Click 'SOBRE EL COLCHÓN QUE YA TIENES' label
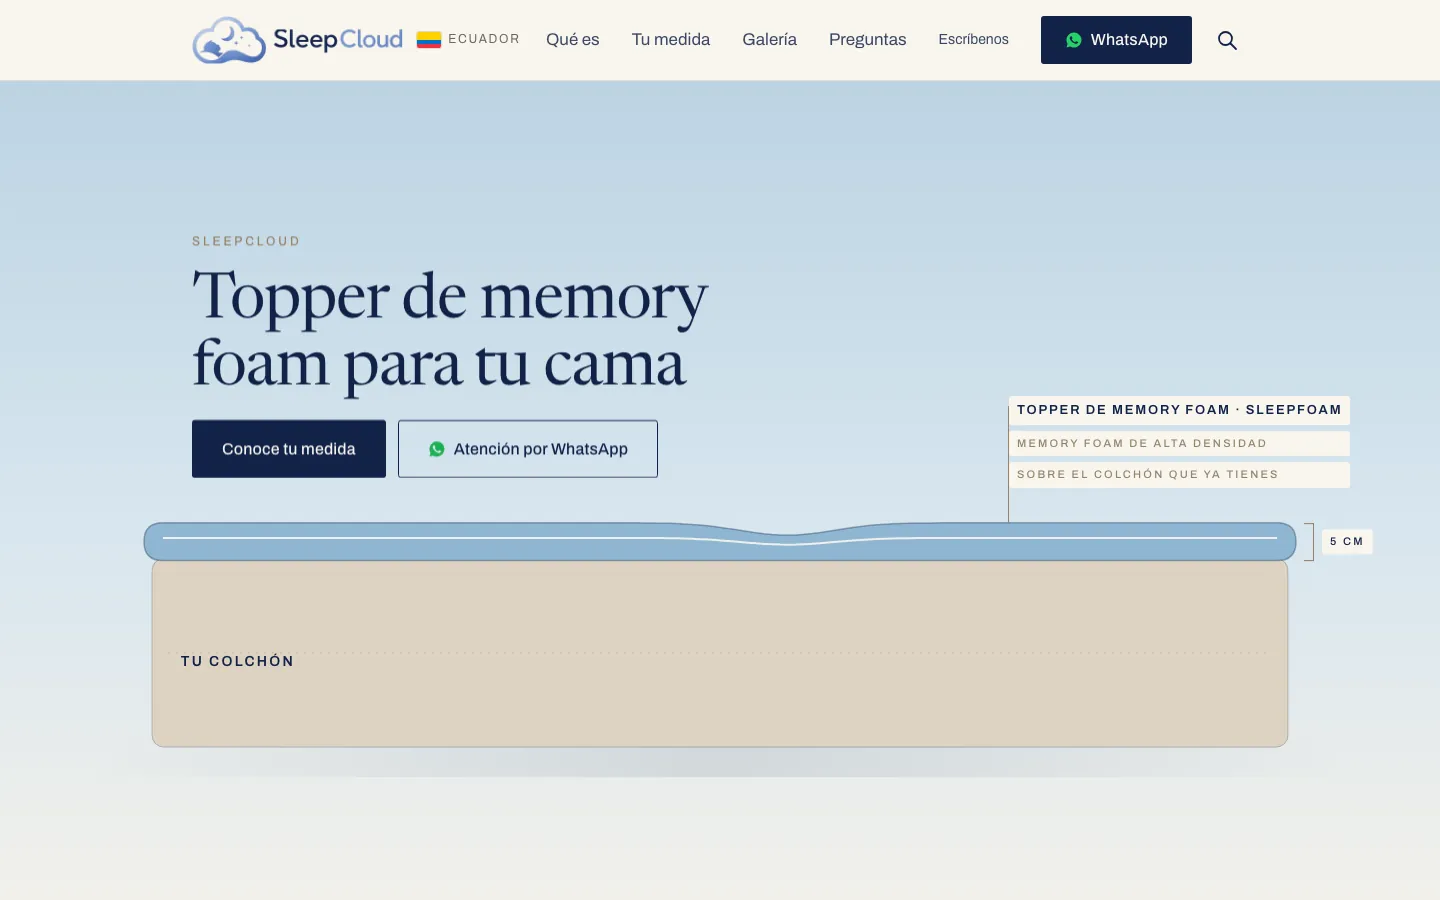Viewport: 1440px width, 900px height. (x=1179, y=474)
